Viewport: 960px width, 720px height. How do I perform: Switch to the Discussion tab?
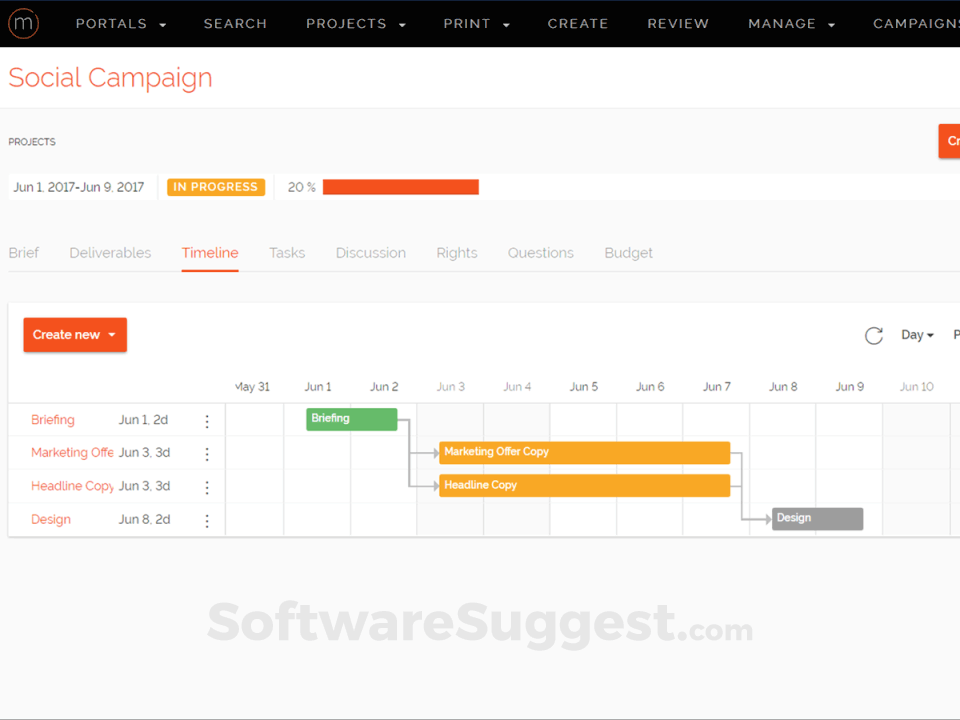tap(370, 252)
